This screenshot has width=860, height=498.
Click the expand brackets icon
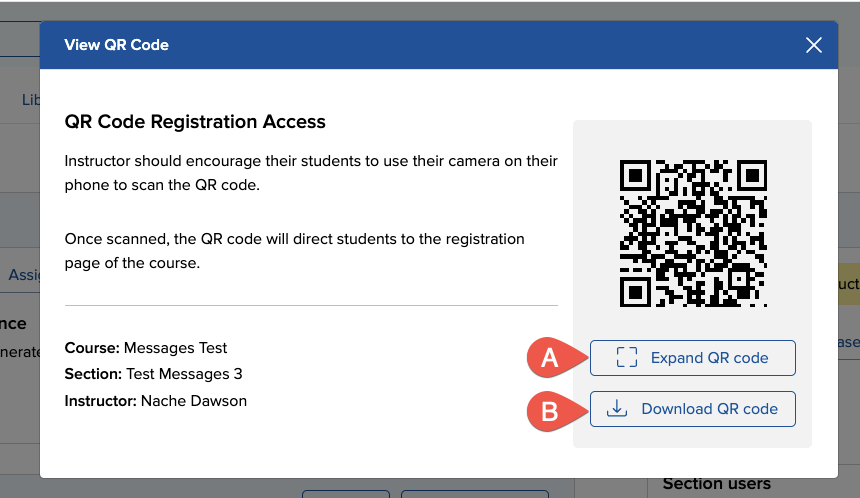[627, 358]
